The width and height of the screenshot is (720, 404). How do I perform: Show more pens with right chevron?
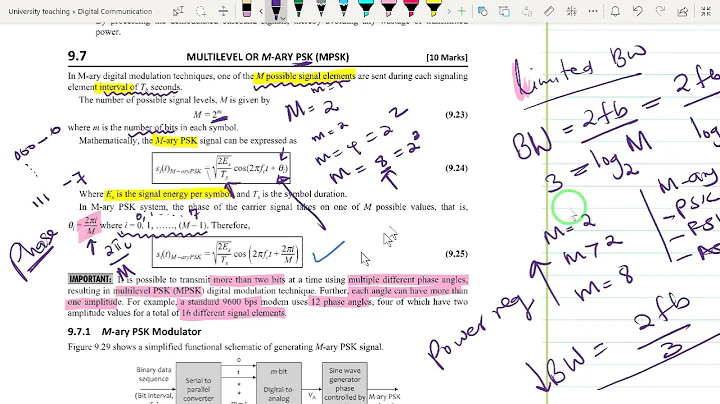449,11
